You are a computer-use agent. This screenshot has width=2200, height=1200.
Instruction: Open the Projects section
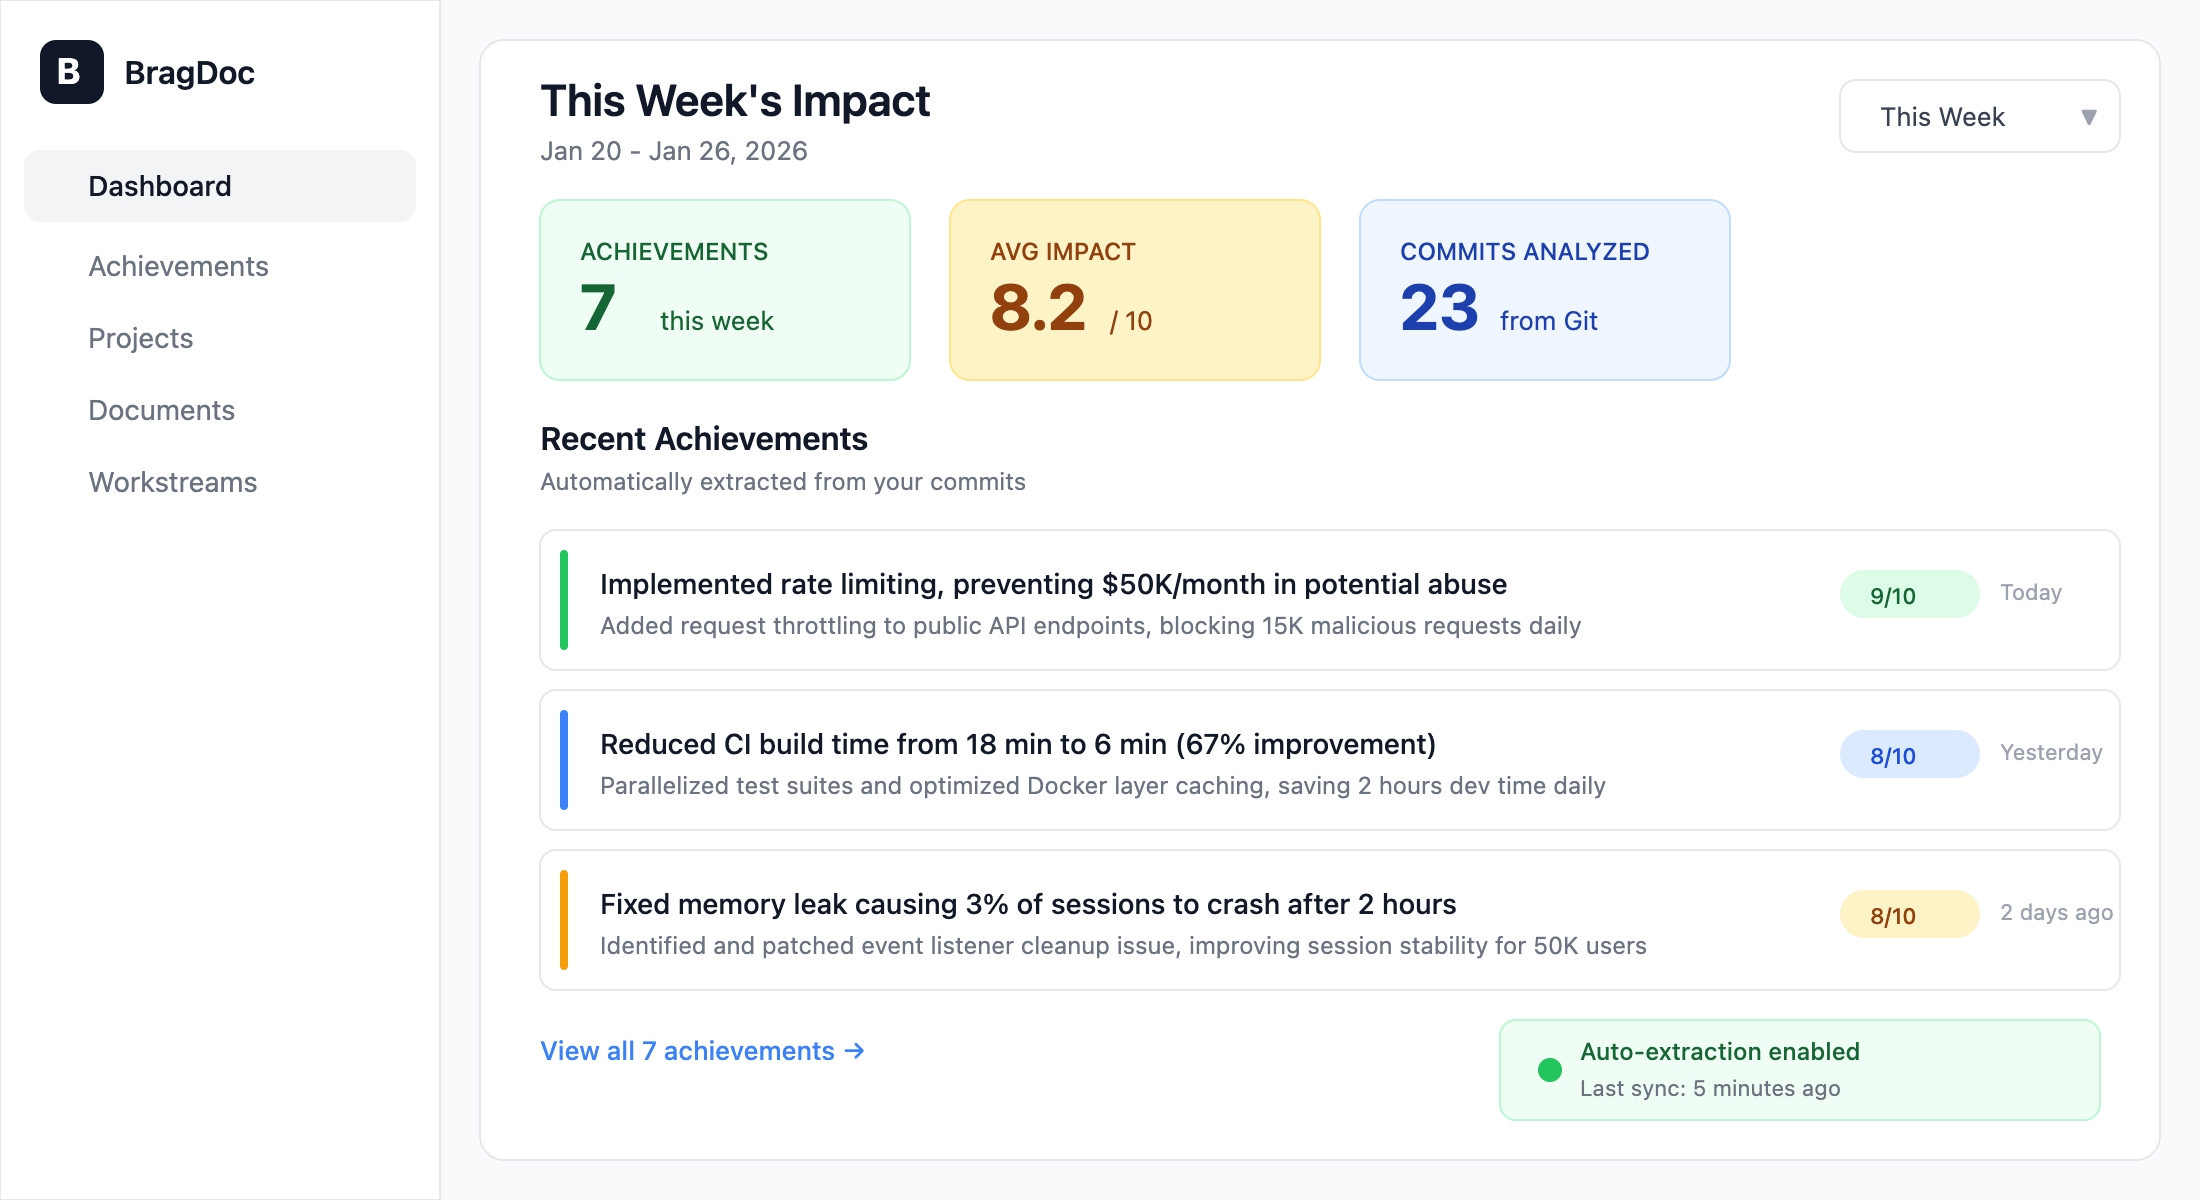140,338
